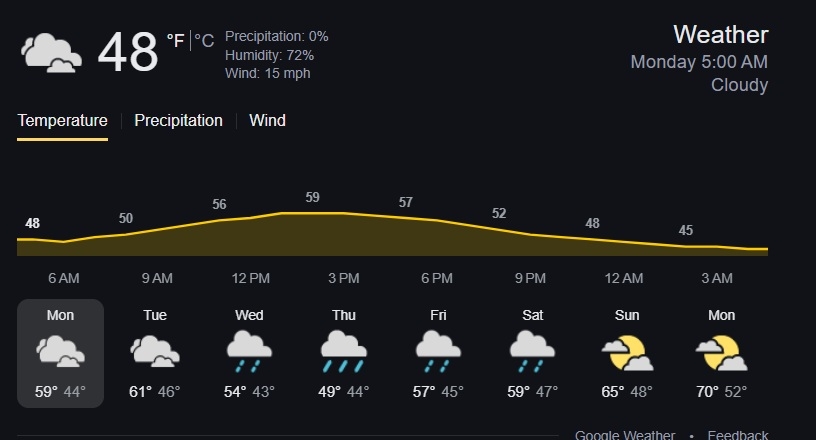The height and width of the screenshot is (440, 816).
Task: Click Friday's rain cloud icon
Action: [438, 351]
